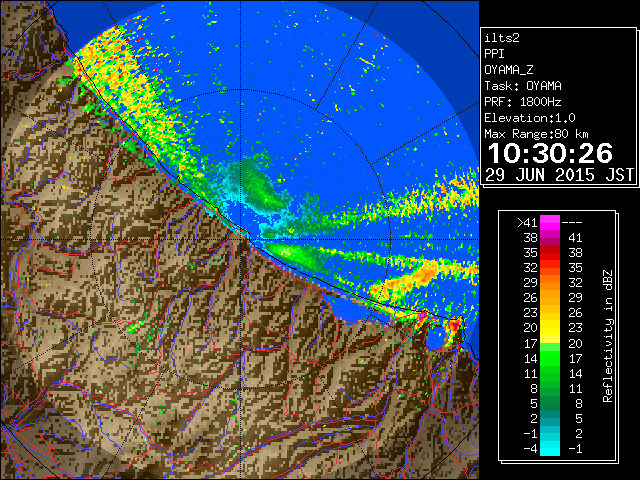Pick the bright green 14–17 dBZ swatch
640x480 pixels.
click(550, 358)
